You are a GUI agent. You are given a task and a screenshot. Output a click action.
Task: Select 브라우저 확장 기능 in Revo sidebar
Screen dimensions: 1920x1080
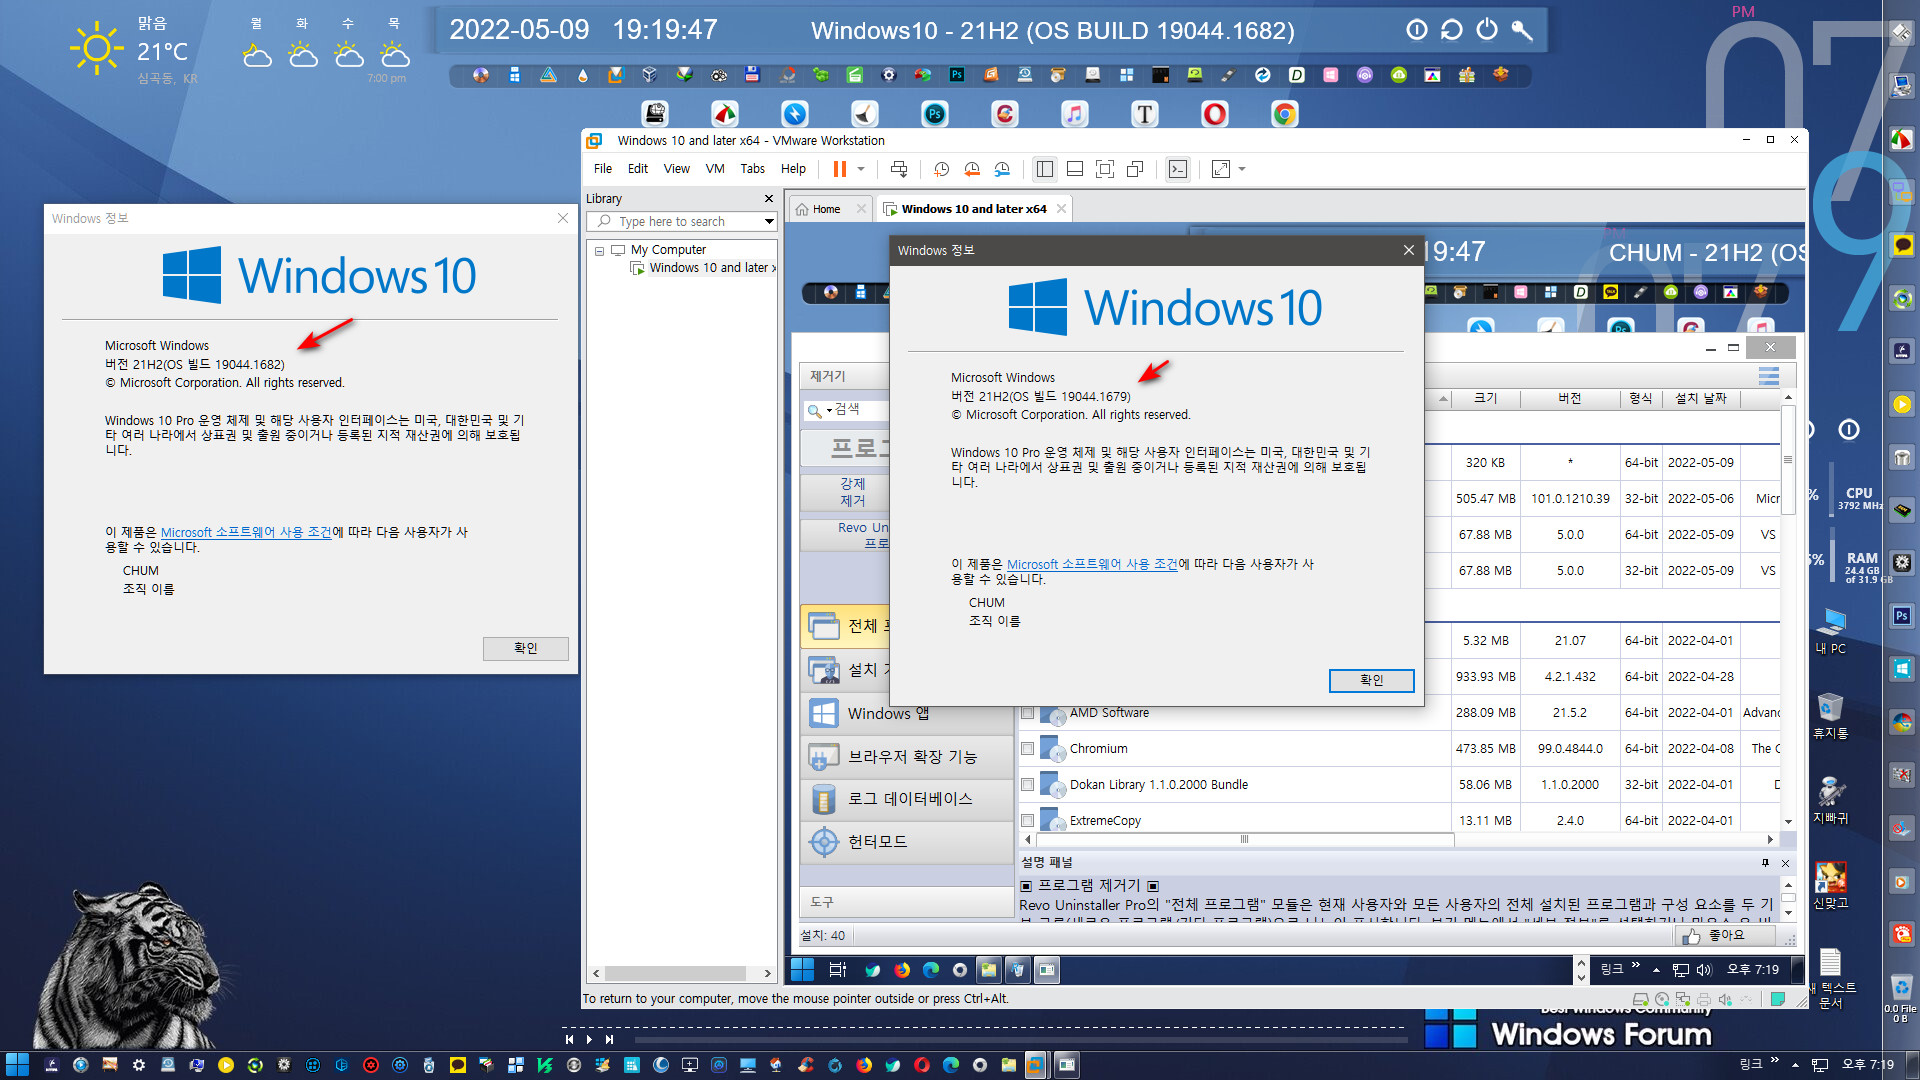pyautogui.click(x=906, y=757)
